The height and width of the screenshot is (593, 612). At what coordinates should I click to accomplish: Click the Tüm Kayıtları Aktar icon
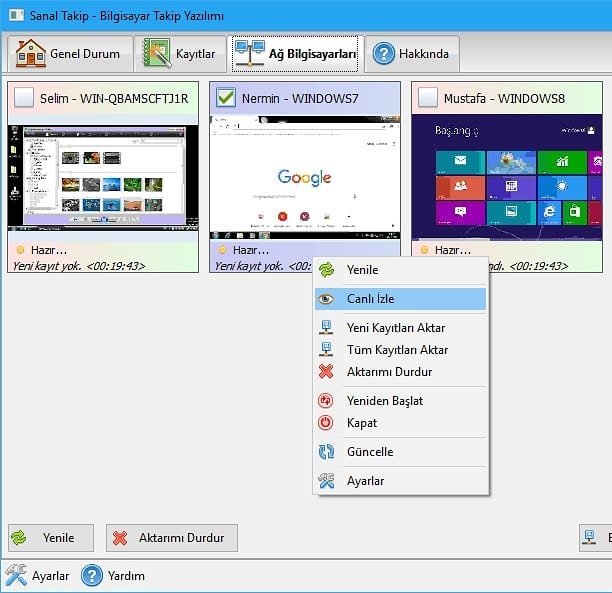(326, 349)
